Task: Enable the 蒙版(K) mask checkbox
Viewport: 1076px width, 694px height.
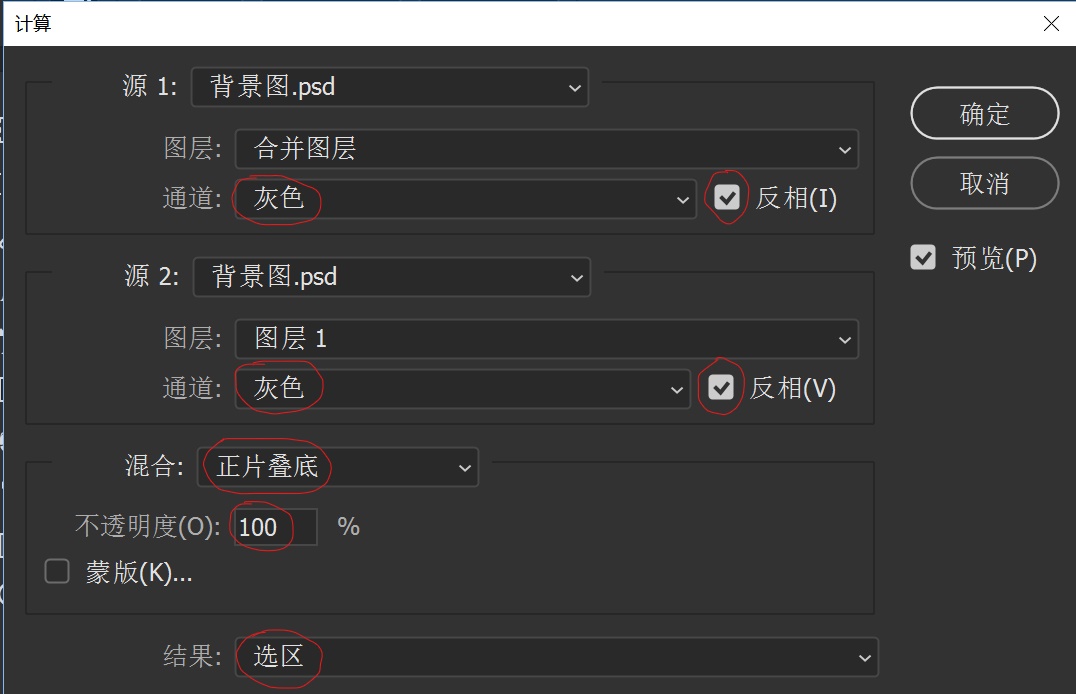Action: click(x=57, y=571)
